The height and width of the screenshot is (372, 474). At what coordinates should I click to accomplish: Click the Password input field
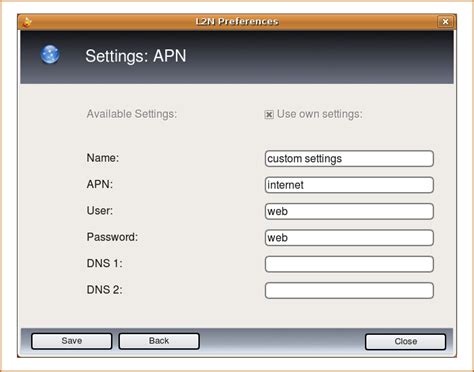click(x=349, y=238)
